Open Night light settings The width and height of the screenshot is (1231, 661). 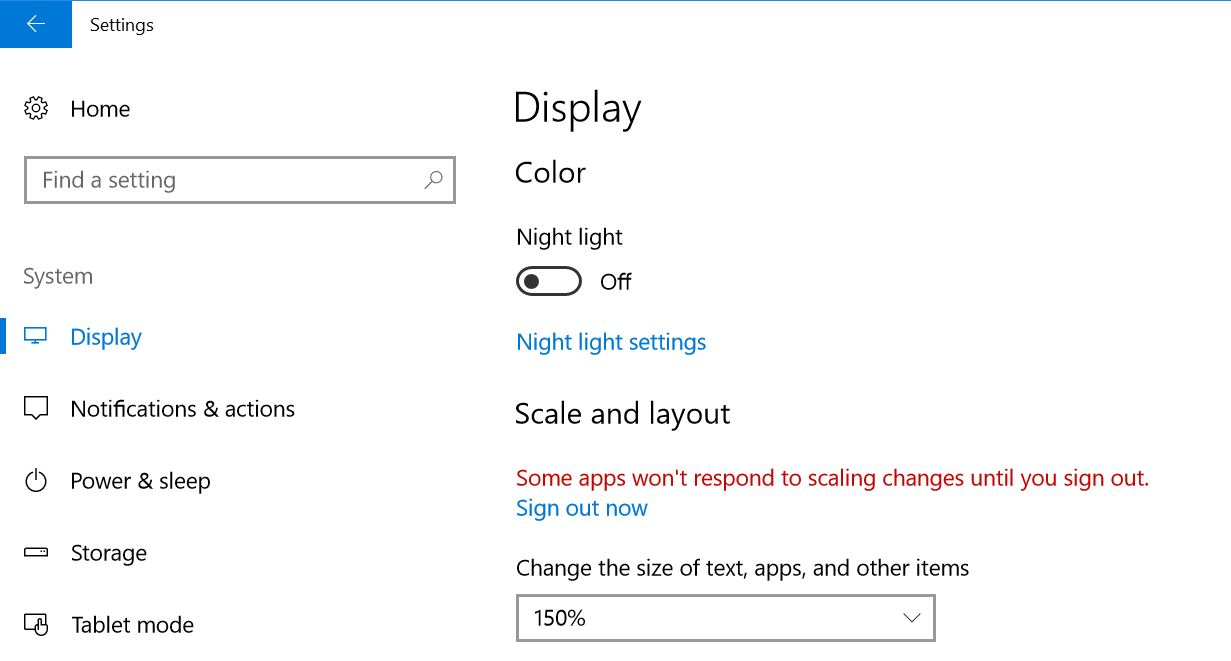coord(610,342)
